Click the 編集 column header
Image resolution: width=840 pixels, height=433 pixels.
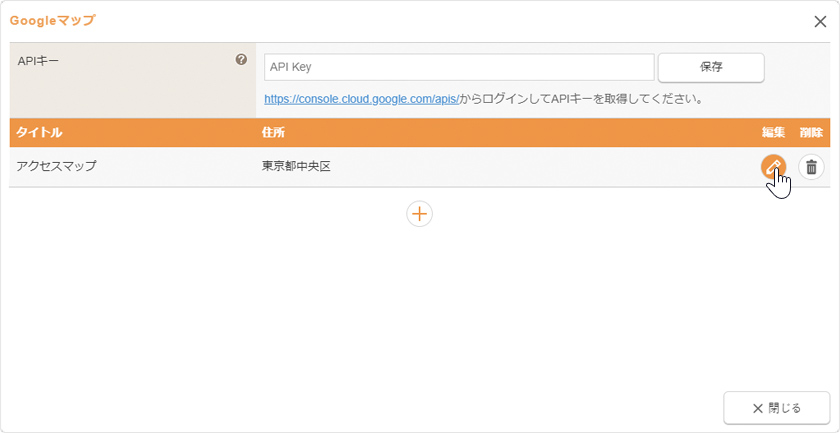773,133
